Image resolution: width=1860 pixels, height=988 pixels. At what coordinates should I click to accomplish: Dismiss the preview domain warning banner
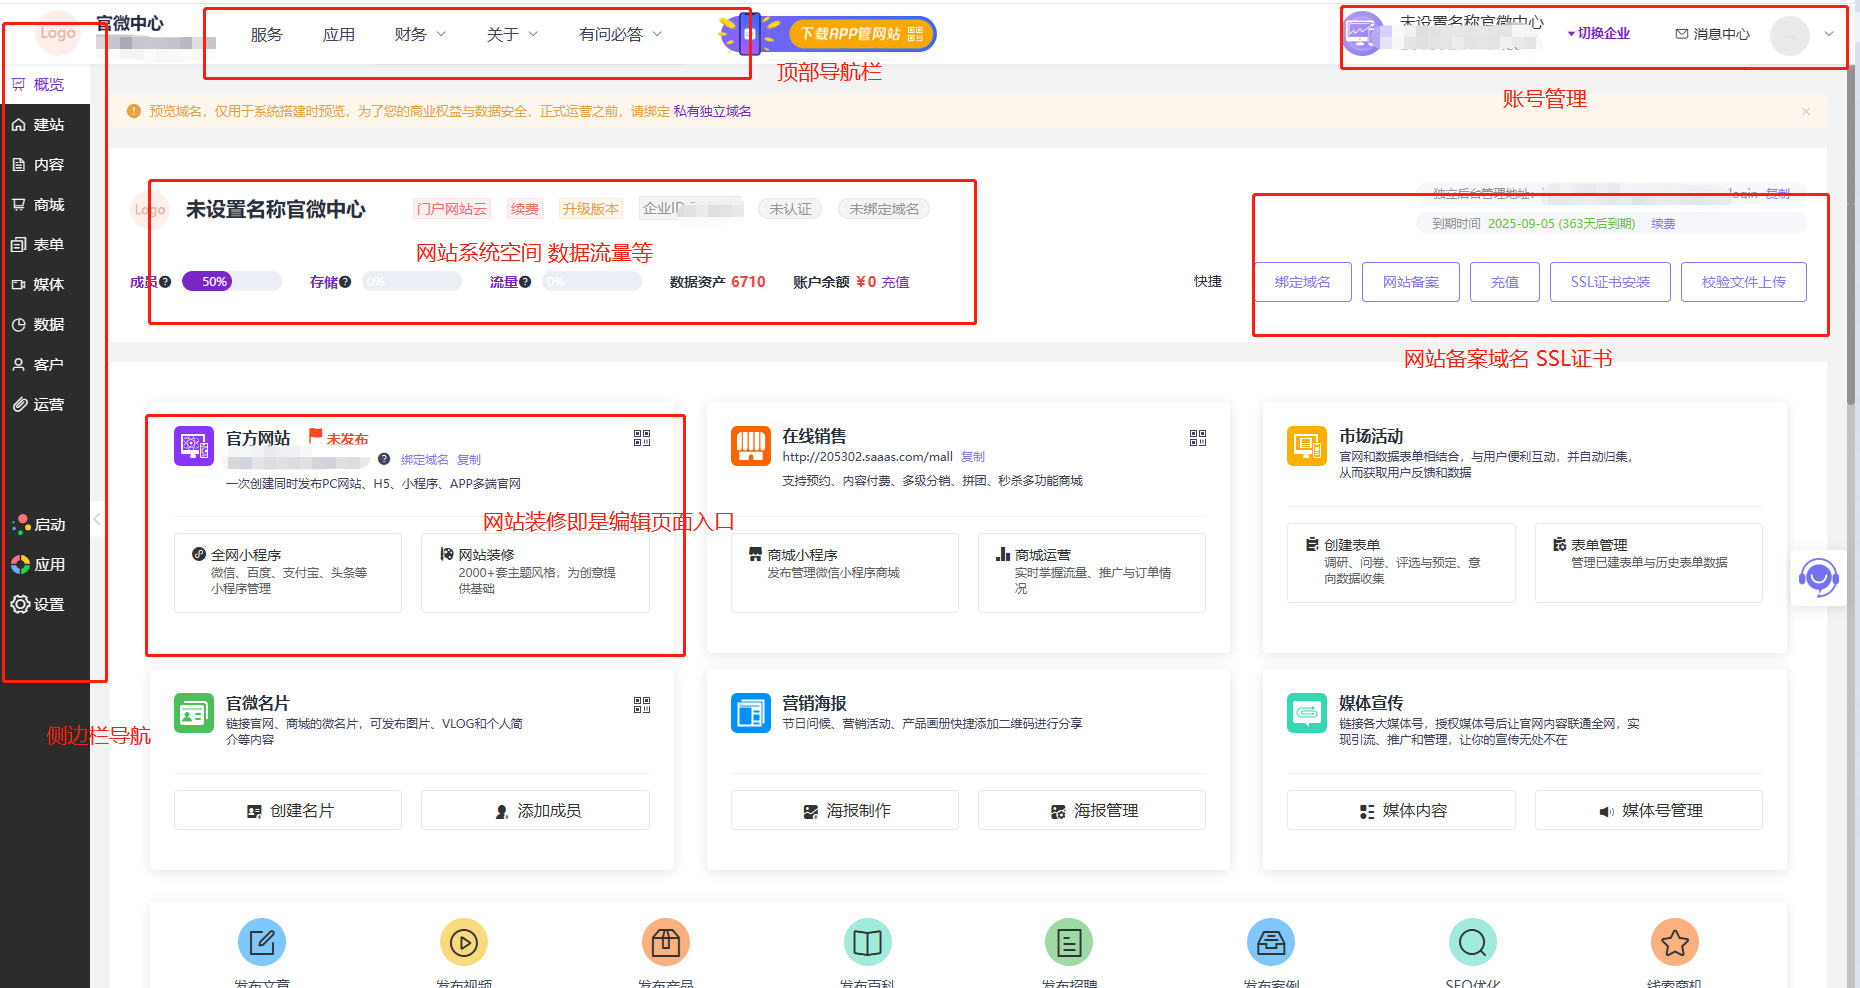[x=1805, y=111]
